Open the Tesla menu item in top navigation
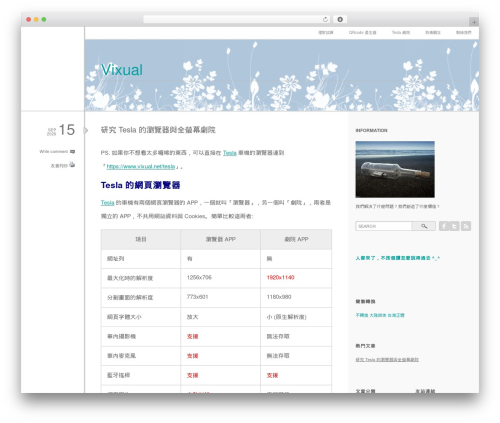Screen dimensions: 500x423 pos(401,33)
